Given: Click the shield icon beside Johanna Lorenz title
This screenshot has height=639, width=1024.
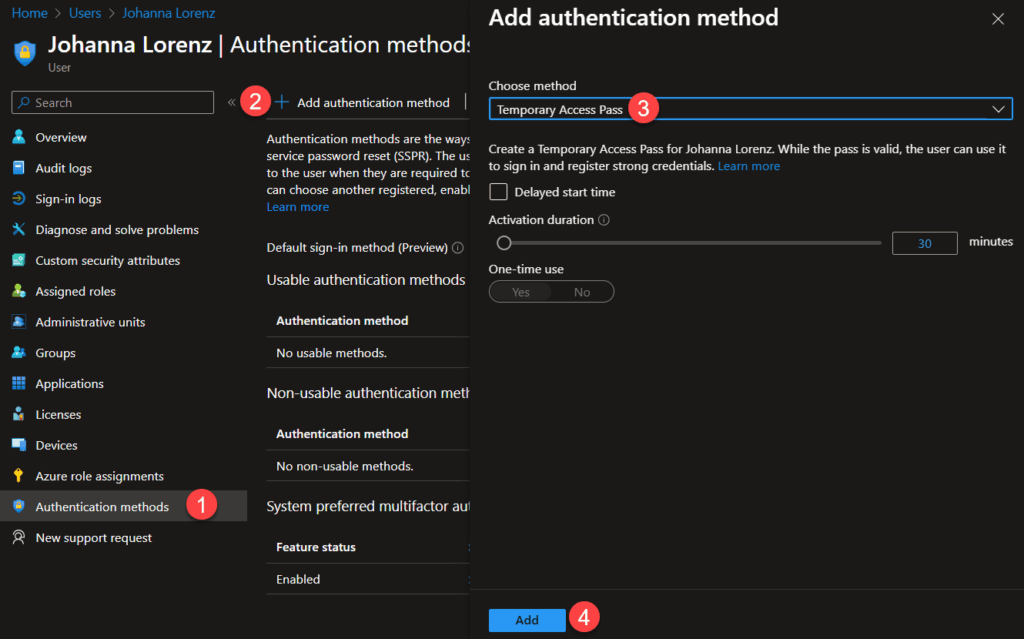Looking at the screenshot, I should coord(25,52).
